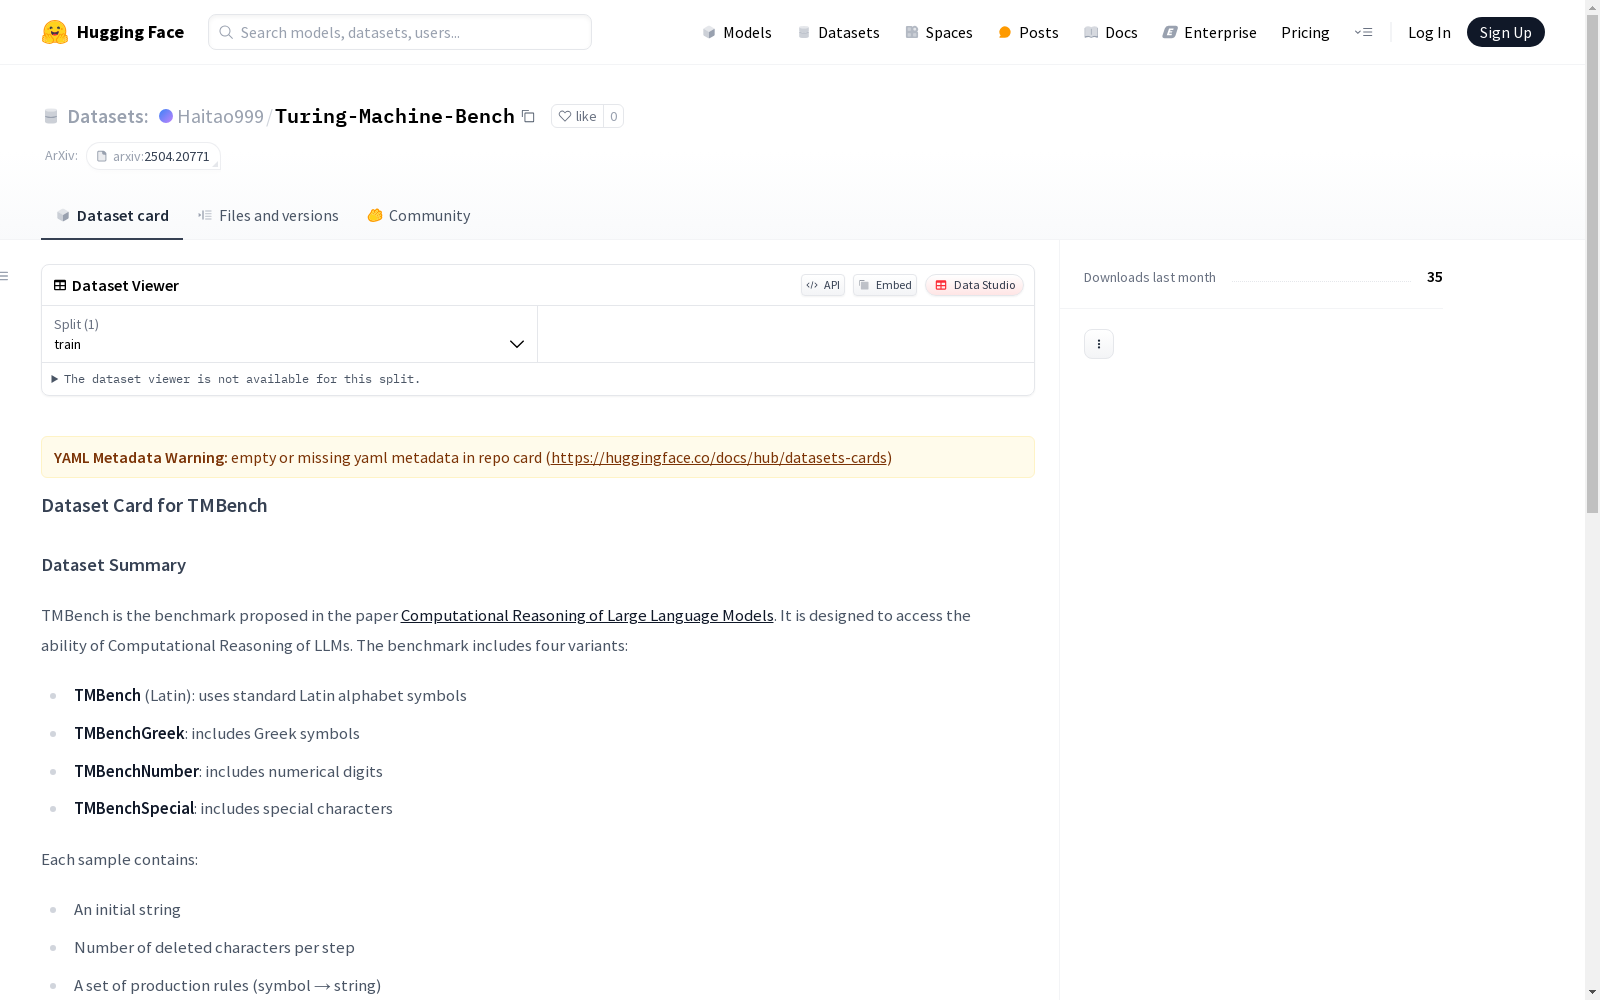Viewport: 1600px width, 1000px height.
Task: Go to Datasets page
Action: pos(838,32)
